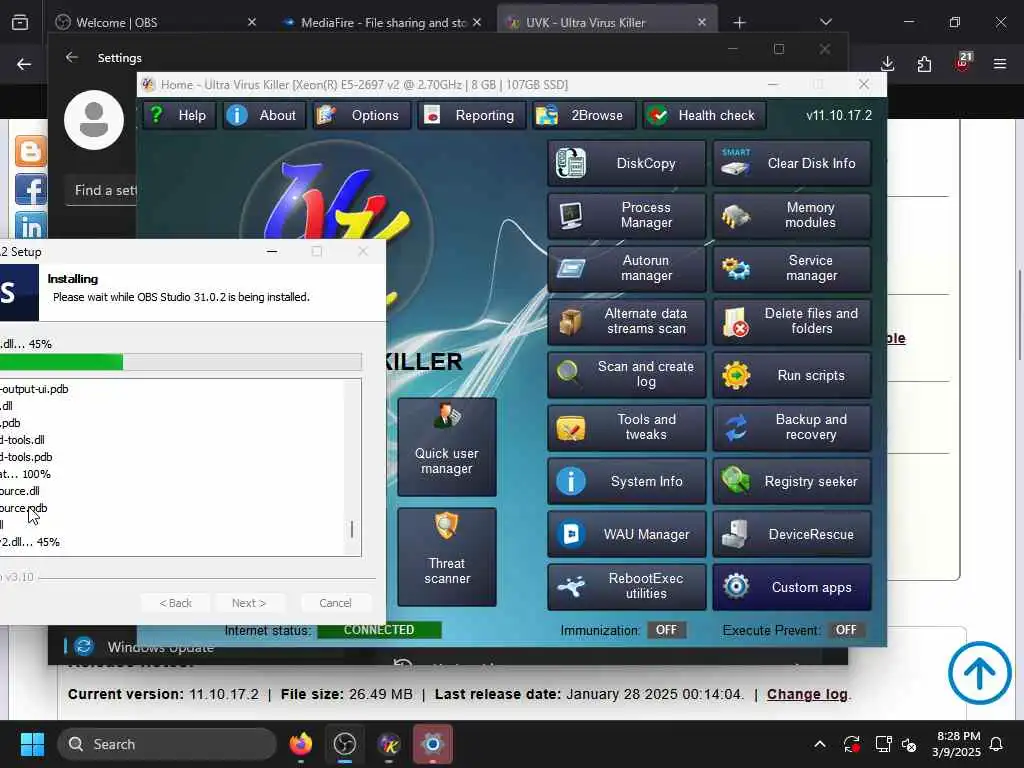The width and height of the screenshot is (1024, 768).
Task: Open Run scripts module
Action: tap(792, 375)
